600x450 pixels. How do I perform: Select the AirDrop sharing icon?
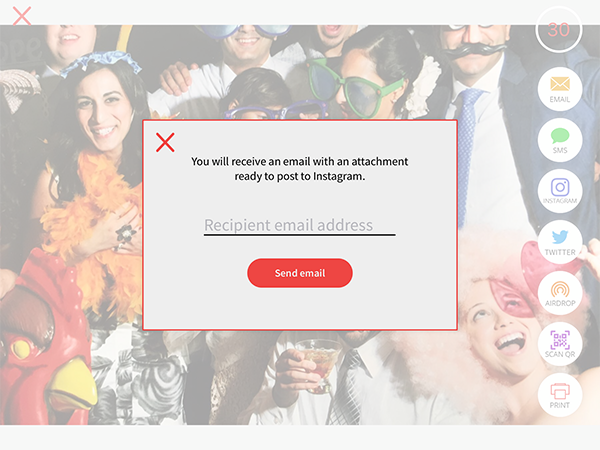[x=560, y=293]
